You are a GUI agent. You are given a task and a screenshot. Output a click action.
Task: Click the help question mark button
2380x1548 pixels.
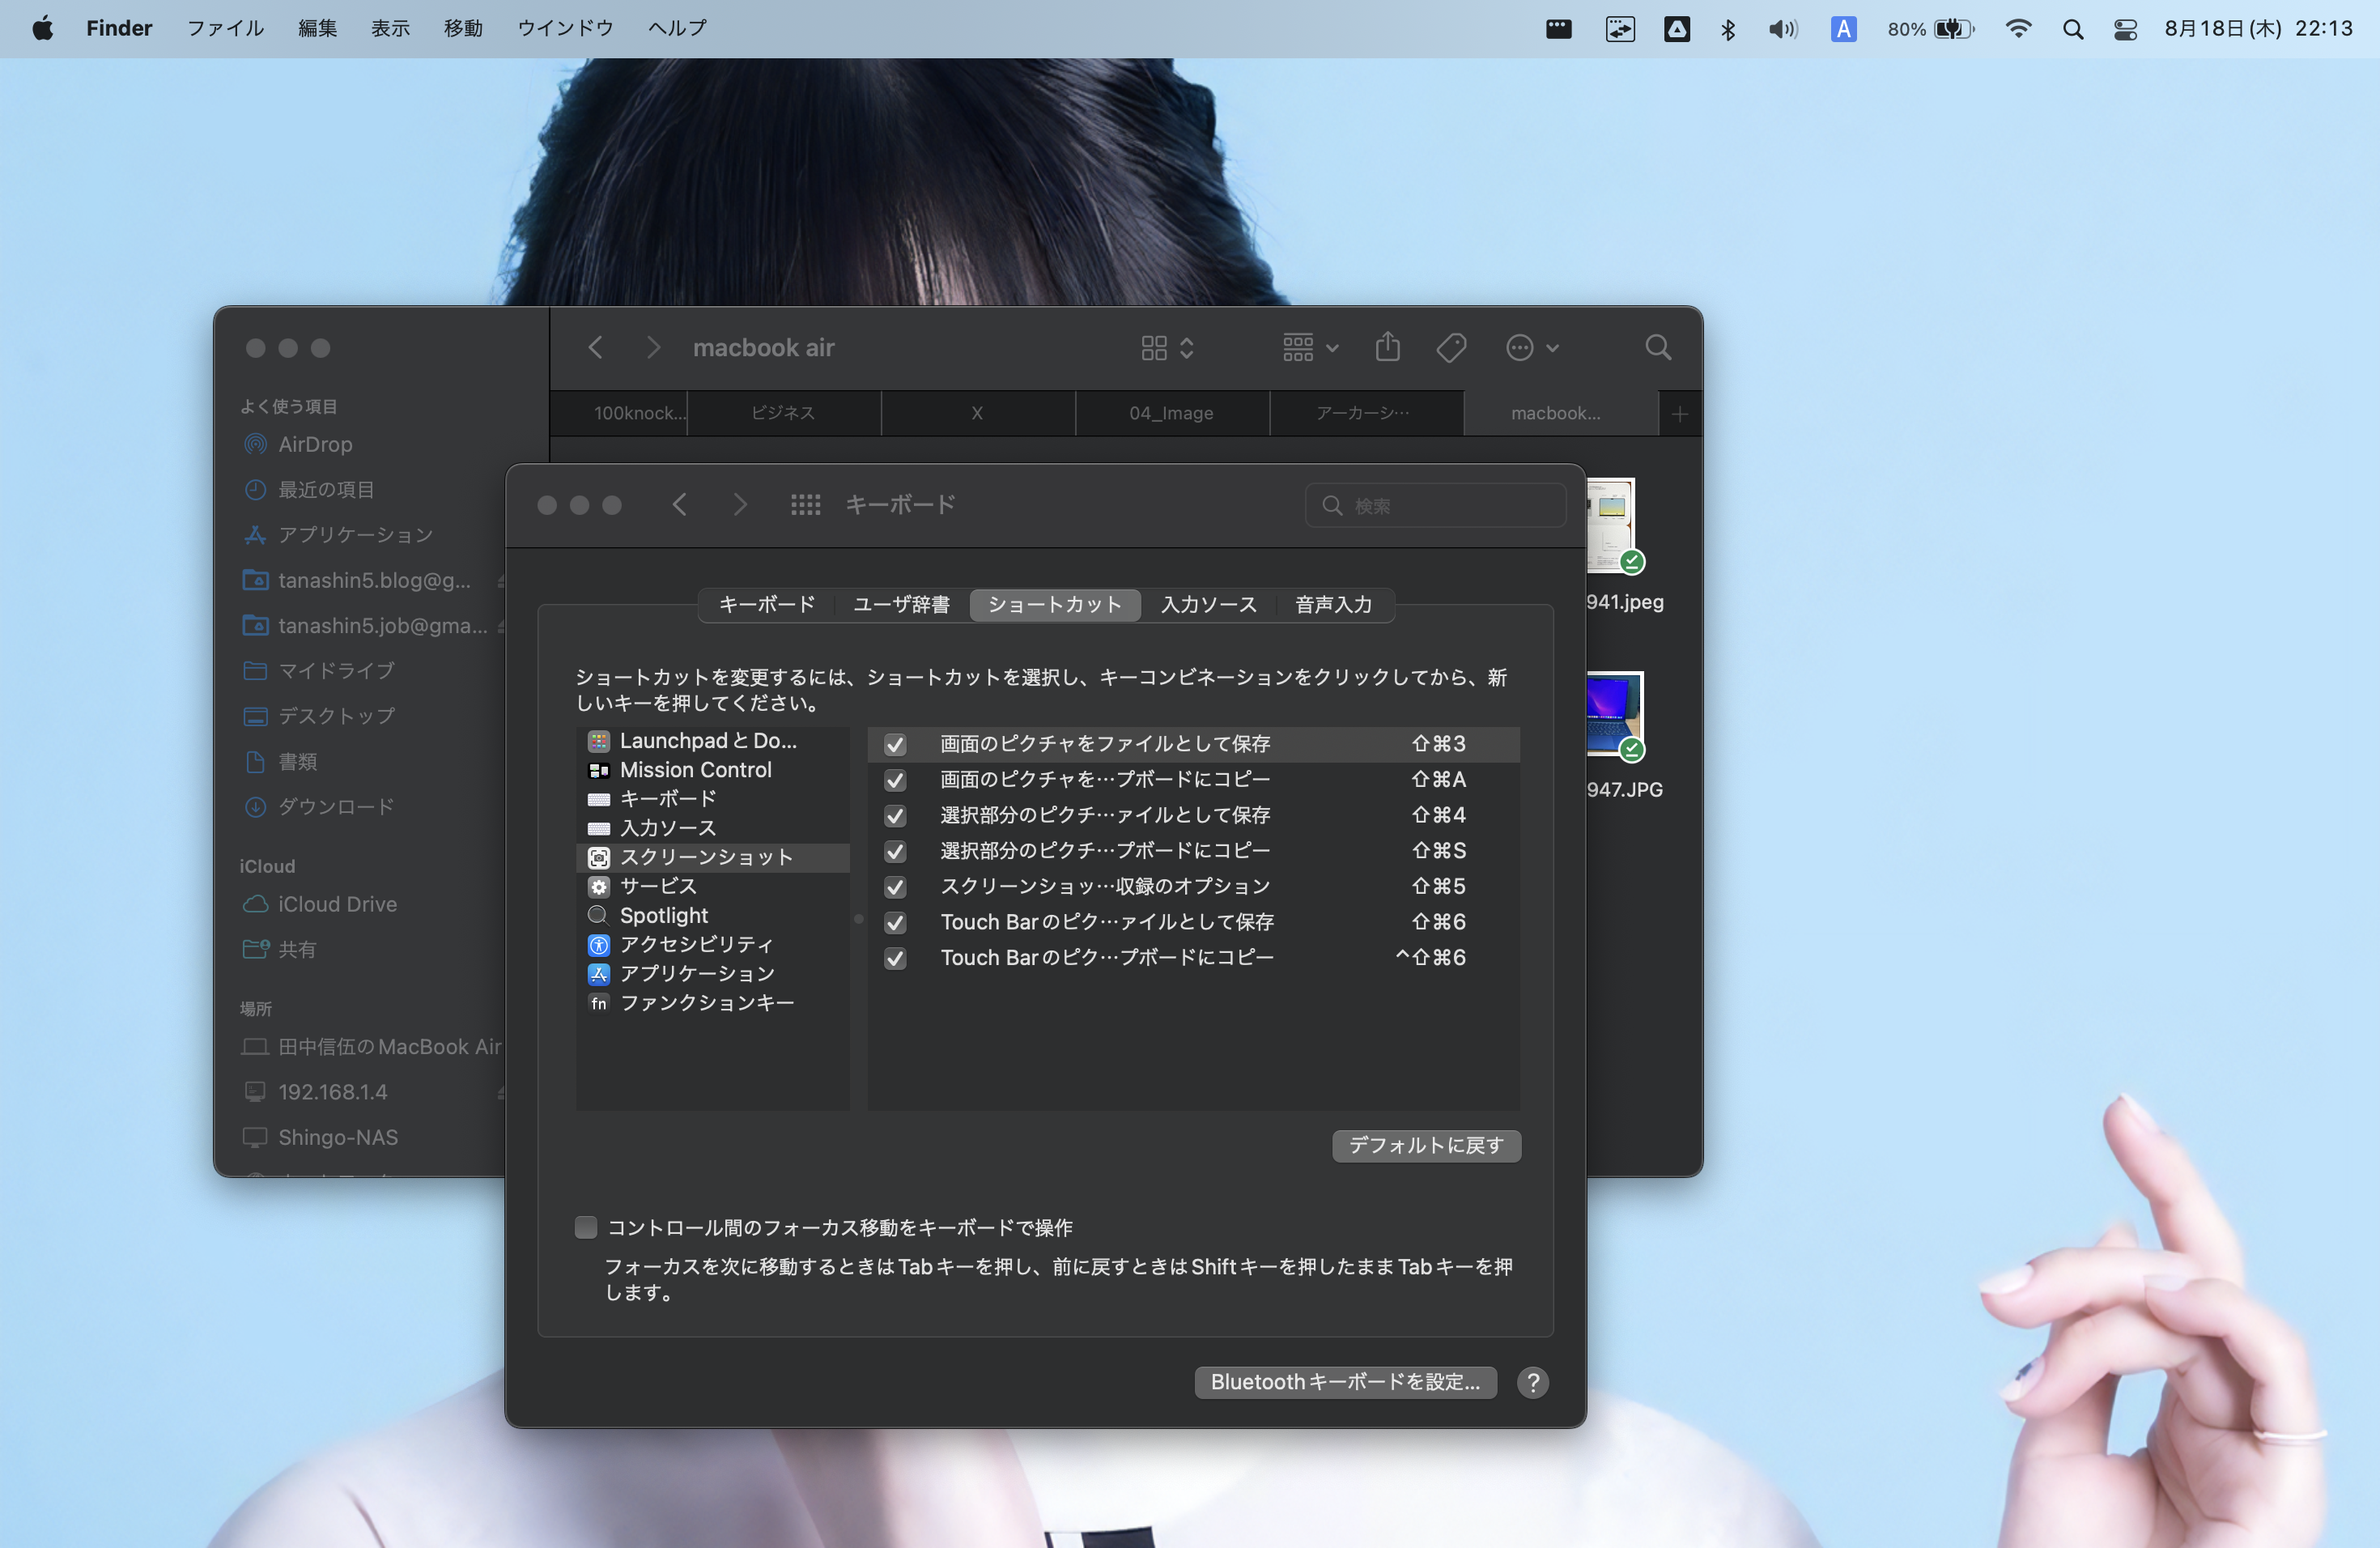click(x=1532, y=1382)
